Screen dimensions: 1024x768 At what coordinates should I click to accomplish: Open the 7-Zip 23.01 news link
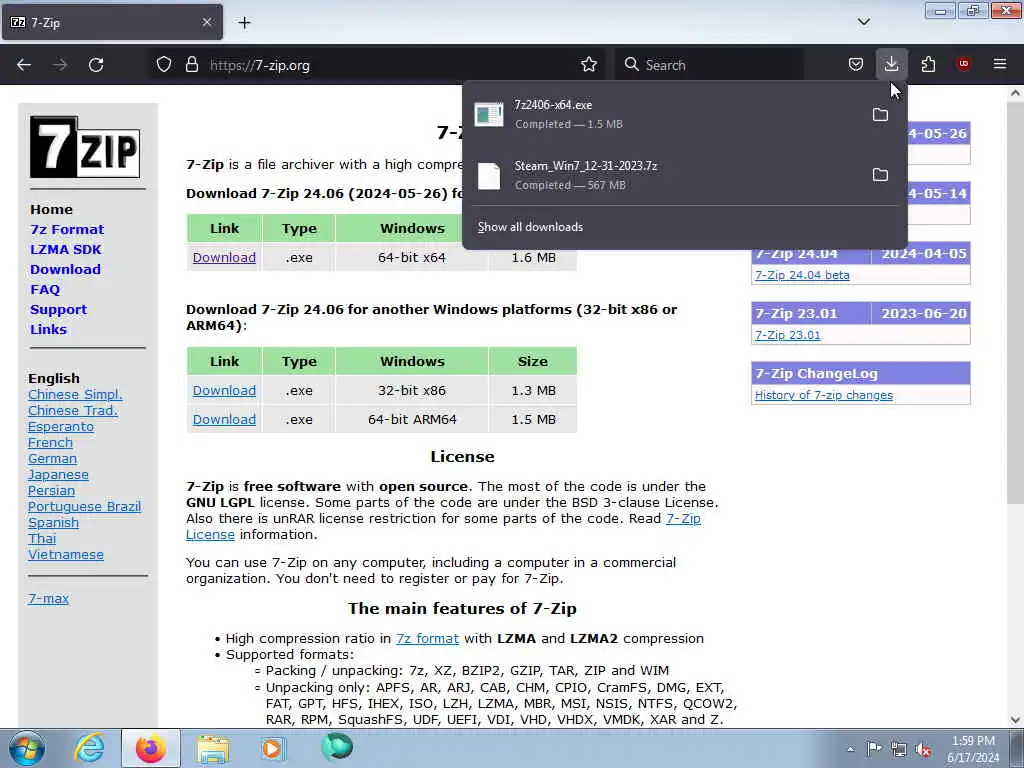(x=788, y=335)
